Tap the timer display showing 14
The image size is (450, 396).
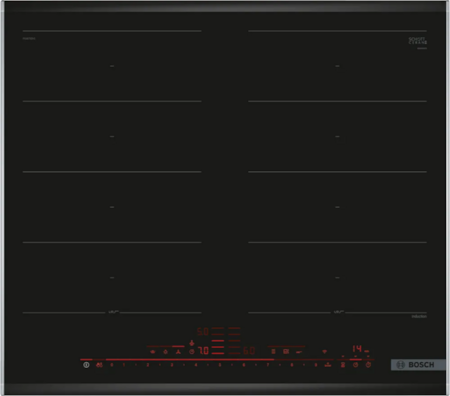pos(357,349)
